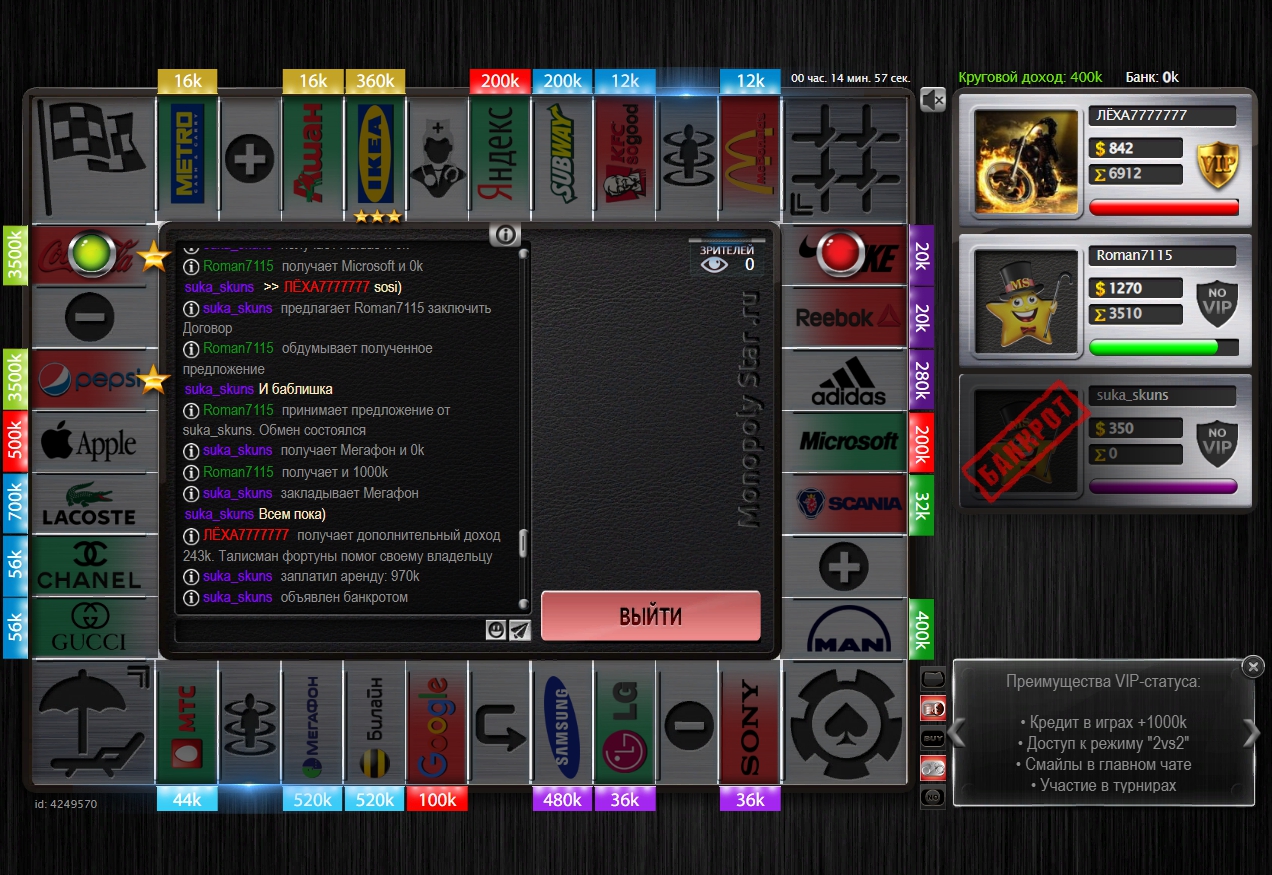This screenshot has width=1272, height=875.
Task: Select the IKEA property cell
Action: click(375, 157)
